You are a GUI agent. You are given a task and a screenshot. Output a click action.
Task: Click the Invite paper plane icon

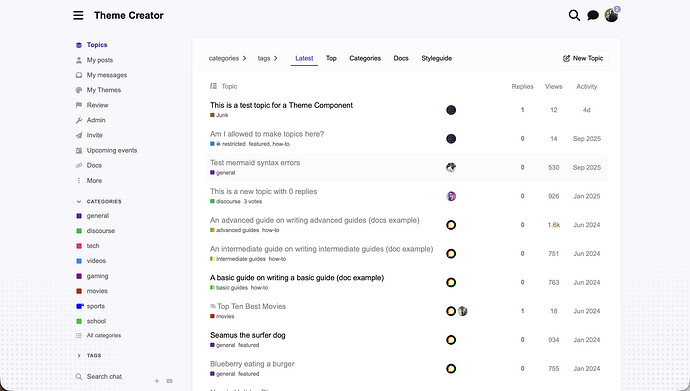click(79, 135)
